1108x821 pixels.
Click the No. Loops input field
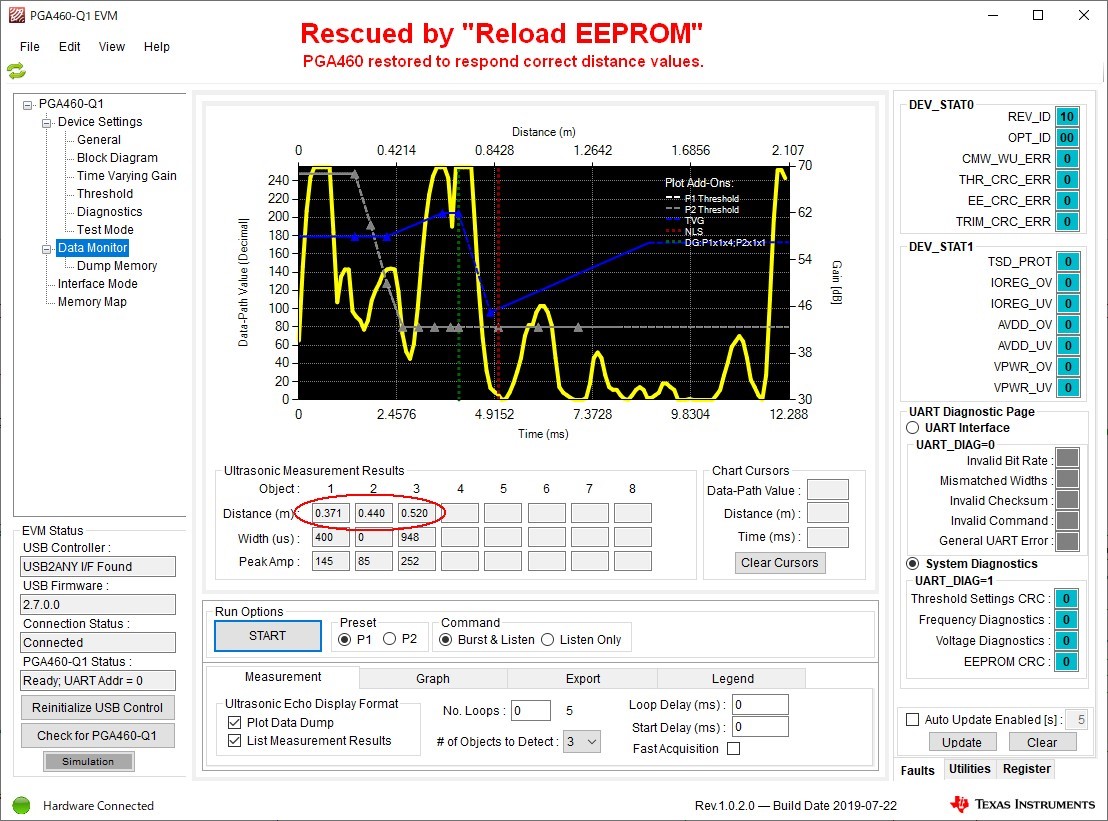point(531,711)
